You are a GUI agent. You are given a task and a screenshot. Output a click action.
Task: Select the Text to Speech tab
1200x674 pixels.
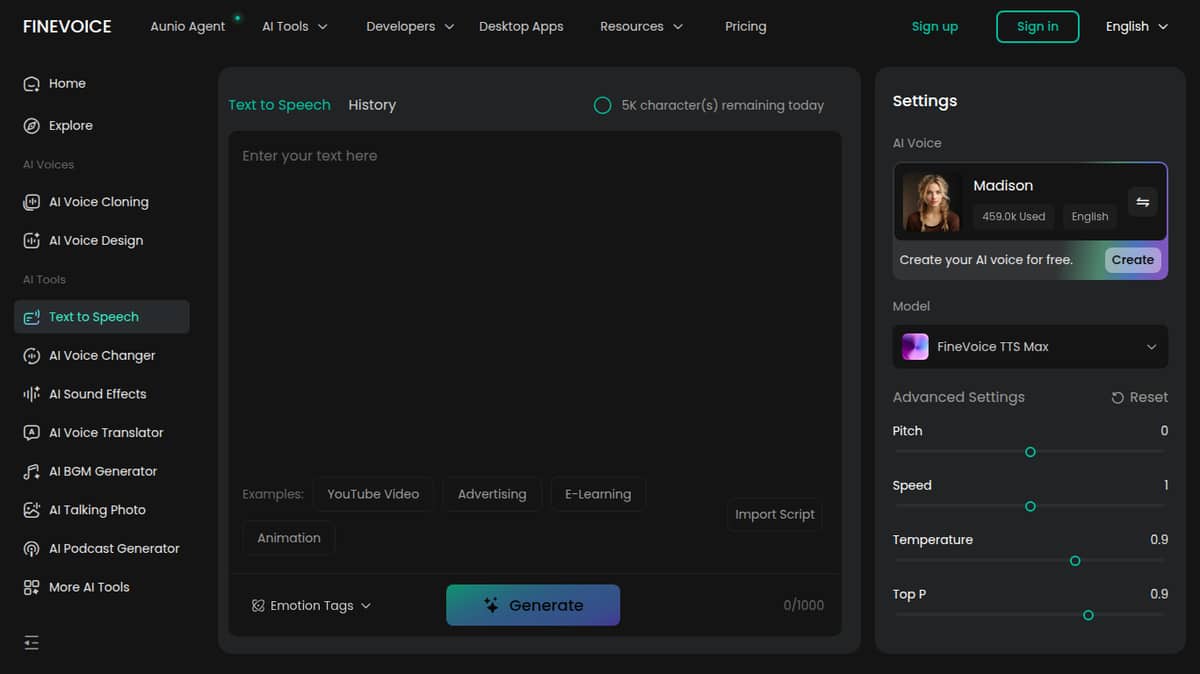pyautogui.click(x=279, y=105)
